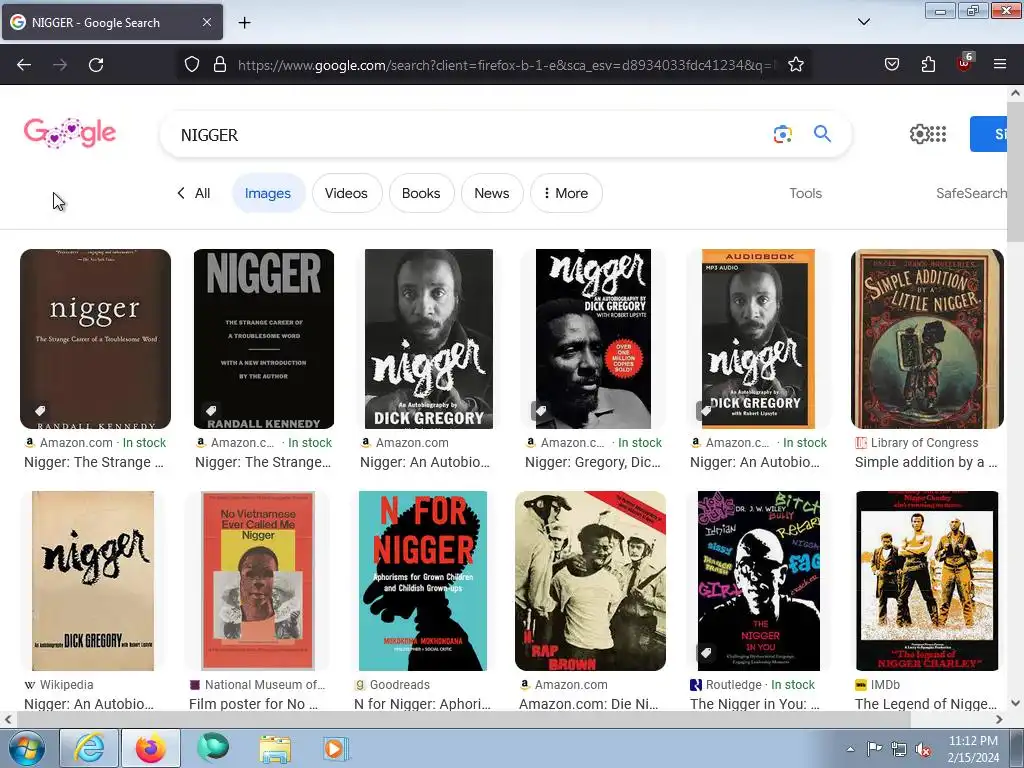This screenshot has width=1024, height=768.
Task: Open the Action Center flag tray icon
Action: (x=874, y=749)
